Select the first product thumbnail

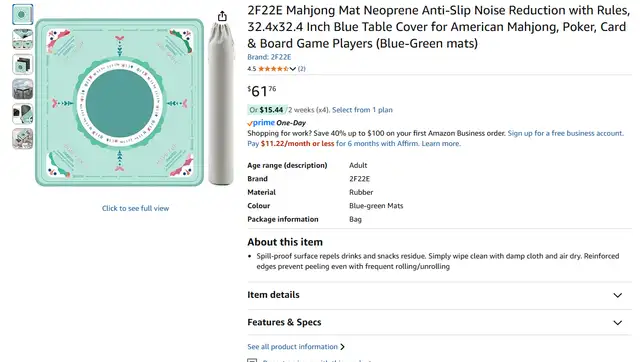(x=22, y=15)
